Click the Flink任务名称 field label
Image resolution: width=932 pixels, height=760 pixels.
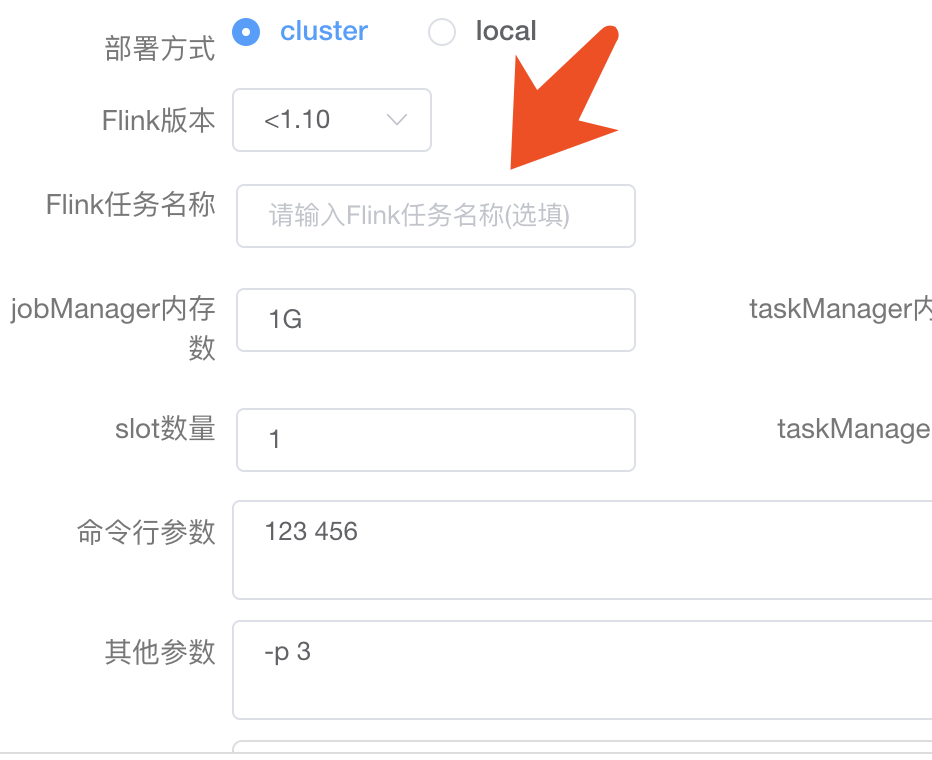pyautogui.click(x=130, y=205)
